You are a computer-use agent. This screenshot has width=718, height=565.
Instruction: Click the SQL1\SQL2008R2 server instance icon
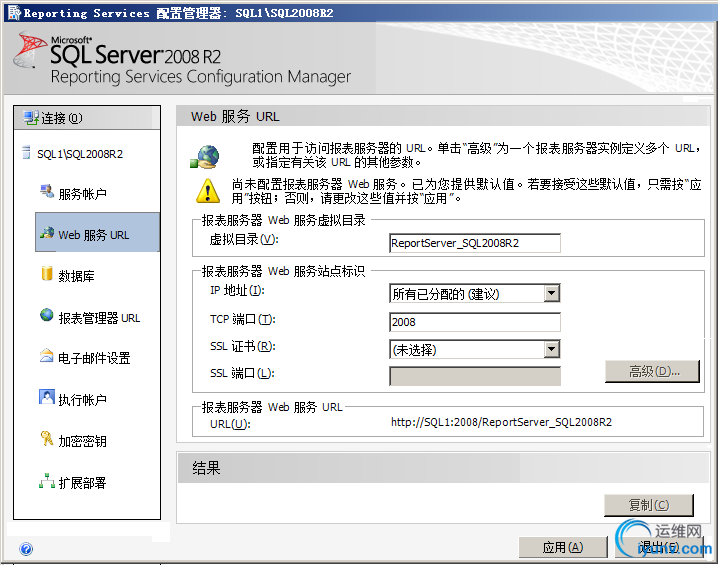[x=27, y=152]
